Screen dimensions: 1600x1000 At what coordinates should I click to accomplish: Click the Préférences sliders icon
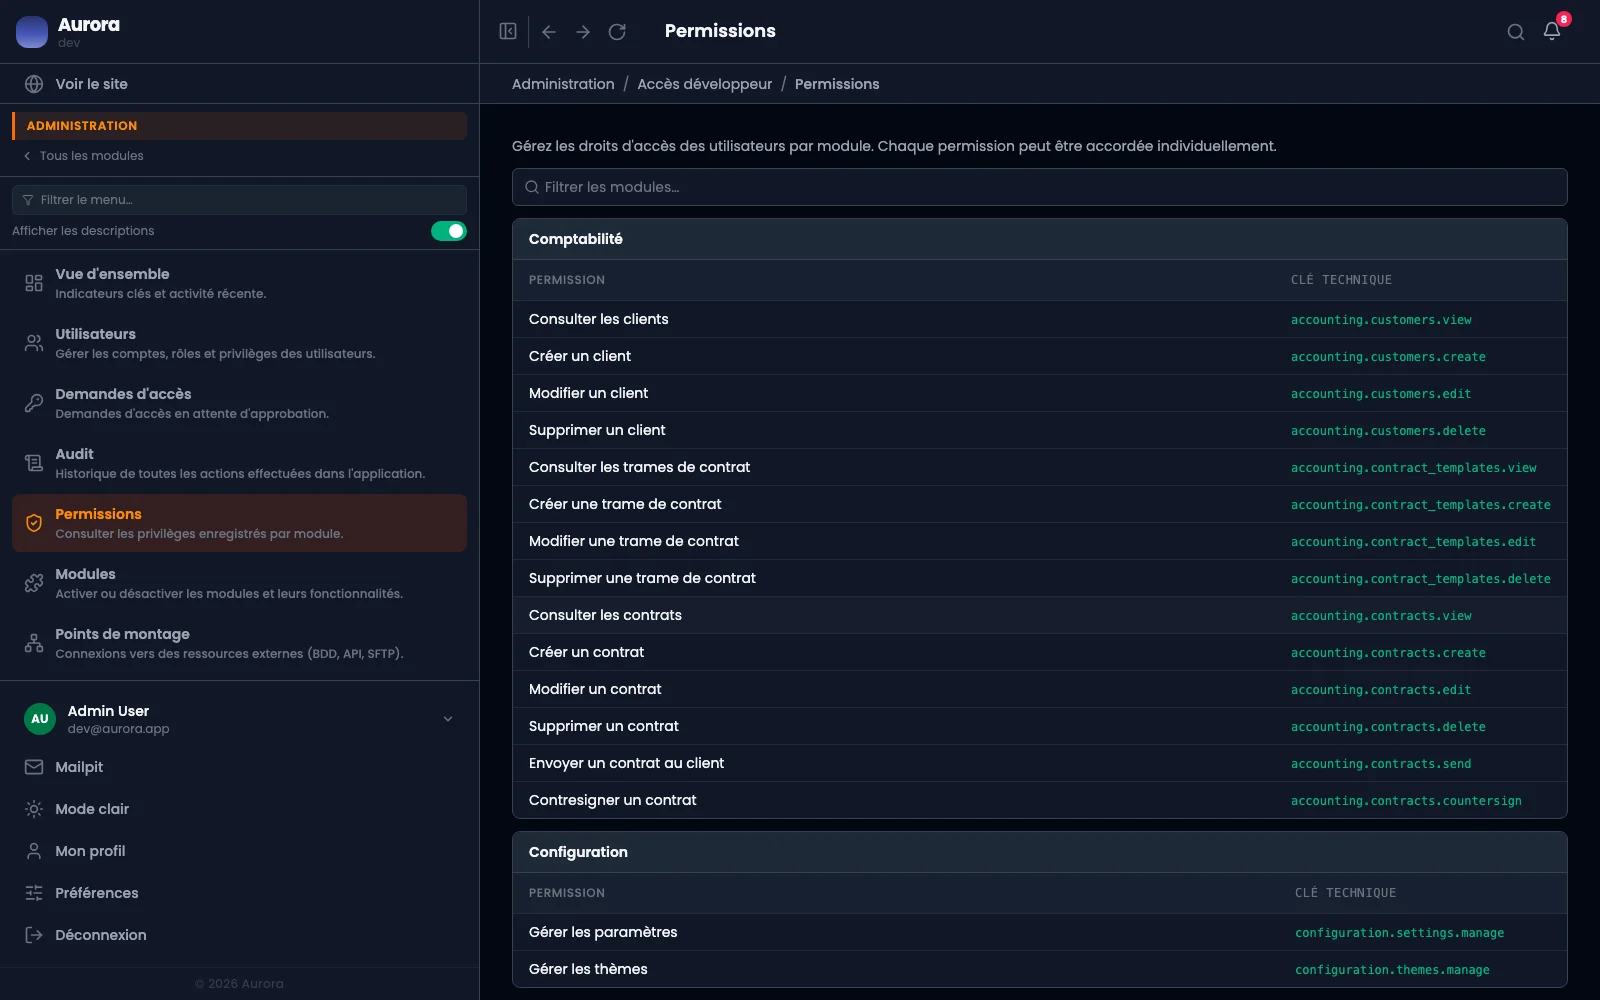34,893
